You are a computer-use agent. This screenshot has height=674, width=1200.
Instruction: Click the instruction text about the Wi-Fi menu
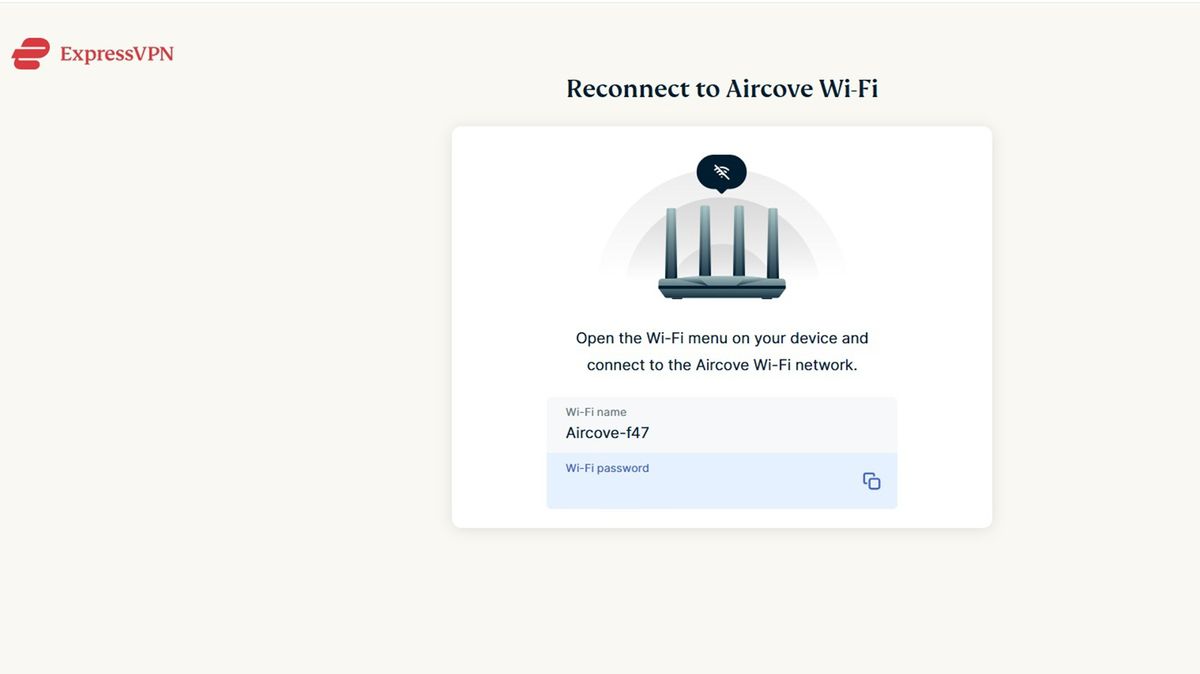[721, 351]
